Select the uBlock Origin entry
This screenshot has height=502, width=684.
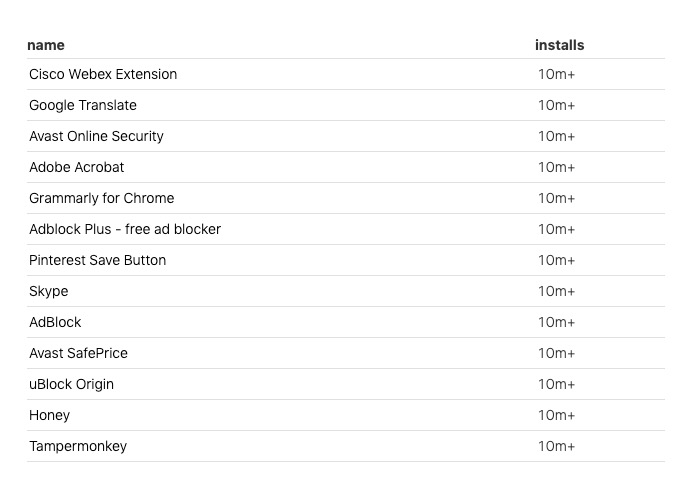(71, 384)
